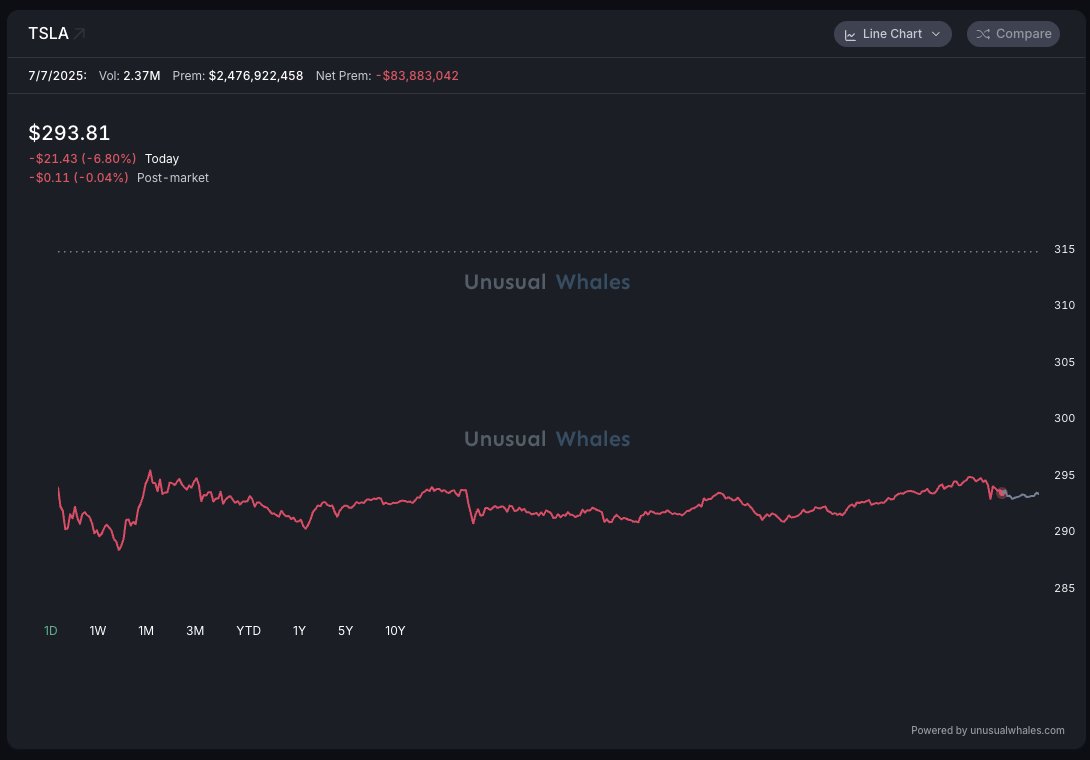This screenshot has height=760, width=1090.
Task: Click the 7/7/2025 date label
Action: coord(58,76)
